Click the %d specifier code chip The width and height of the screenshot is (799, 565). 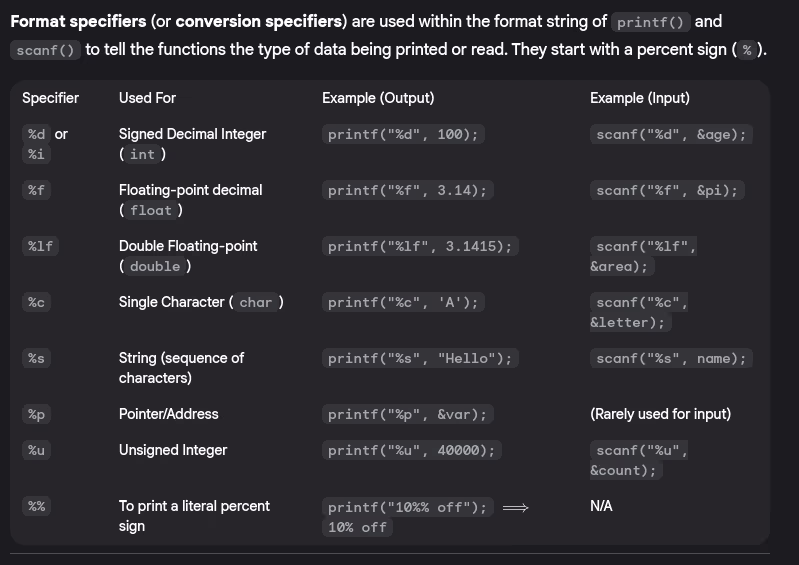coord(37,134)
